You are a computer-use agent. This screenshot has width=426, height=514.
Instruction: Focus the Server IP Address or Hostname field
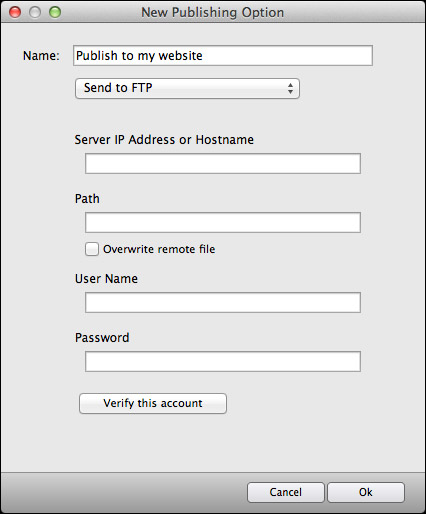[x=223, y=163]
